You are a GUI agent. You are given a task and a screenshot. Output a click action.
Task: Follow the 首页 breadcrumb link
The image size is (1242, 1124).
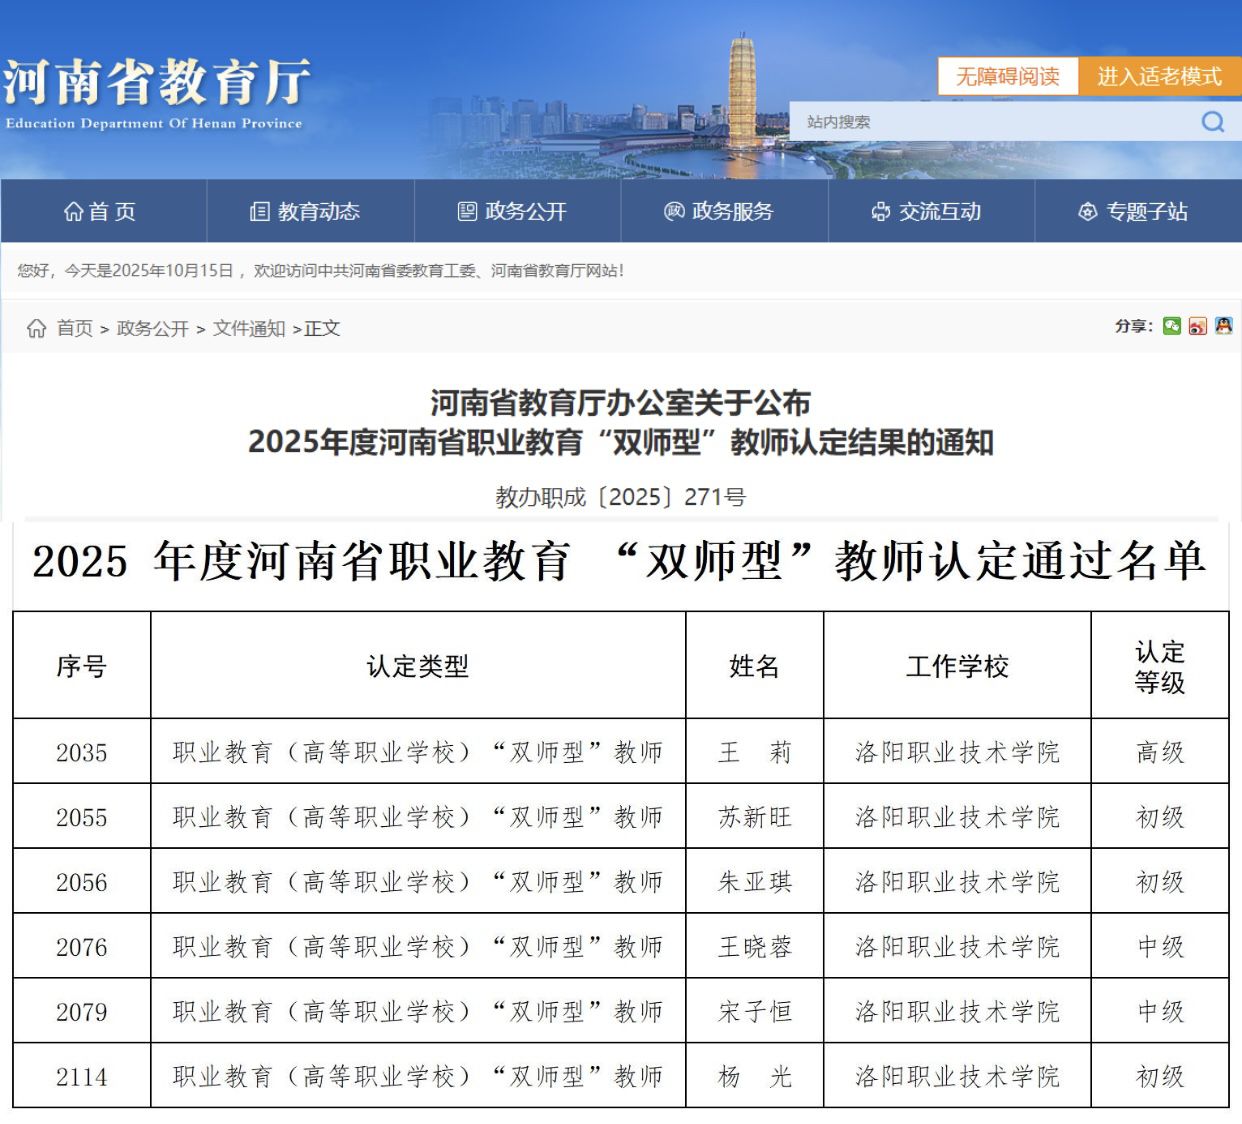click(75, 329)
